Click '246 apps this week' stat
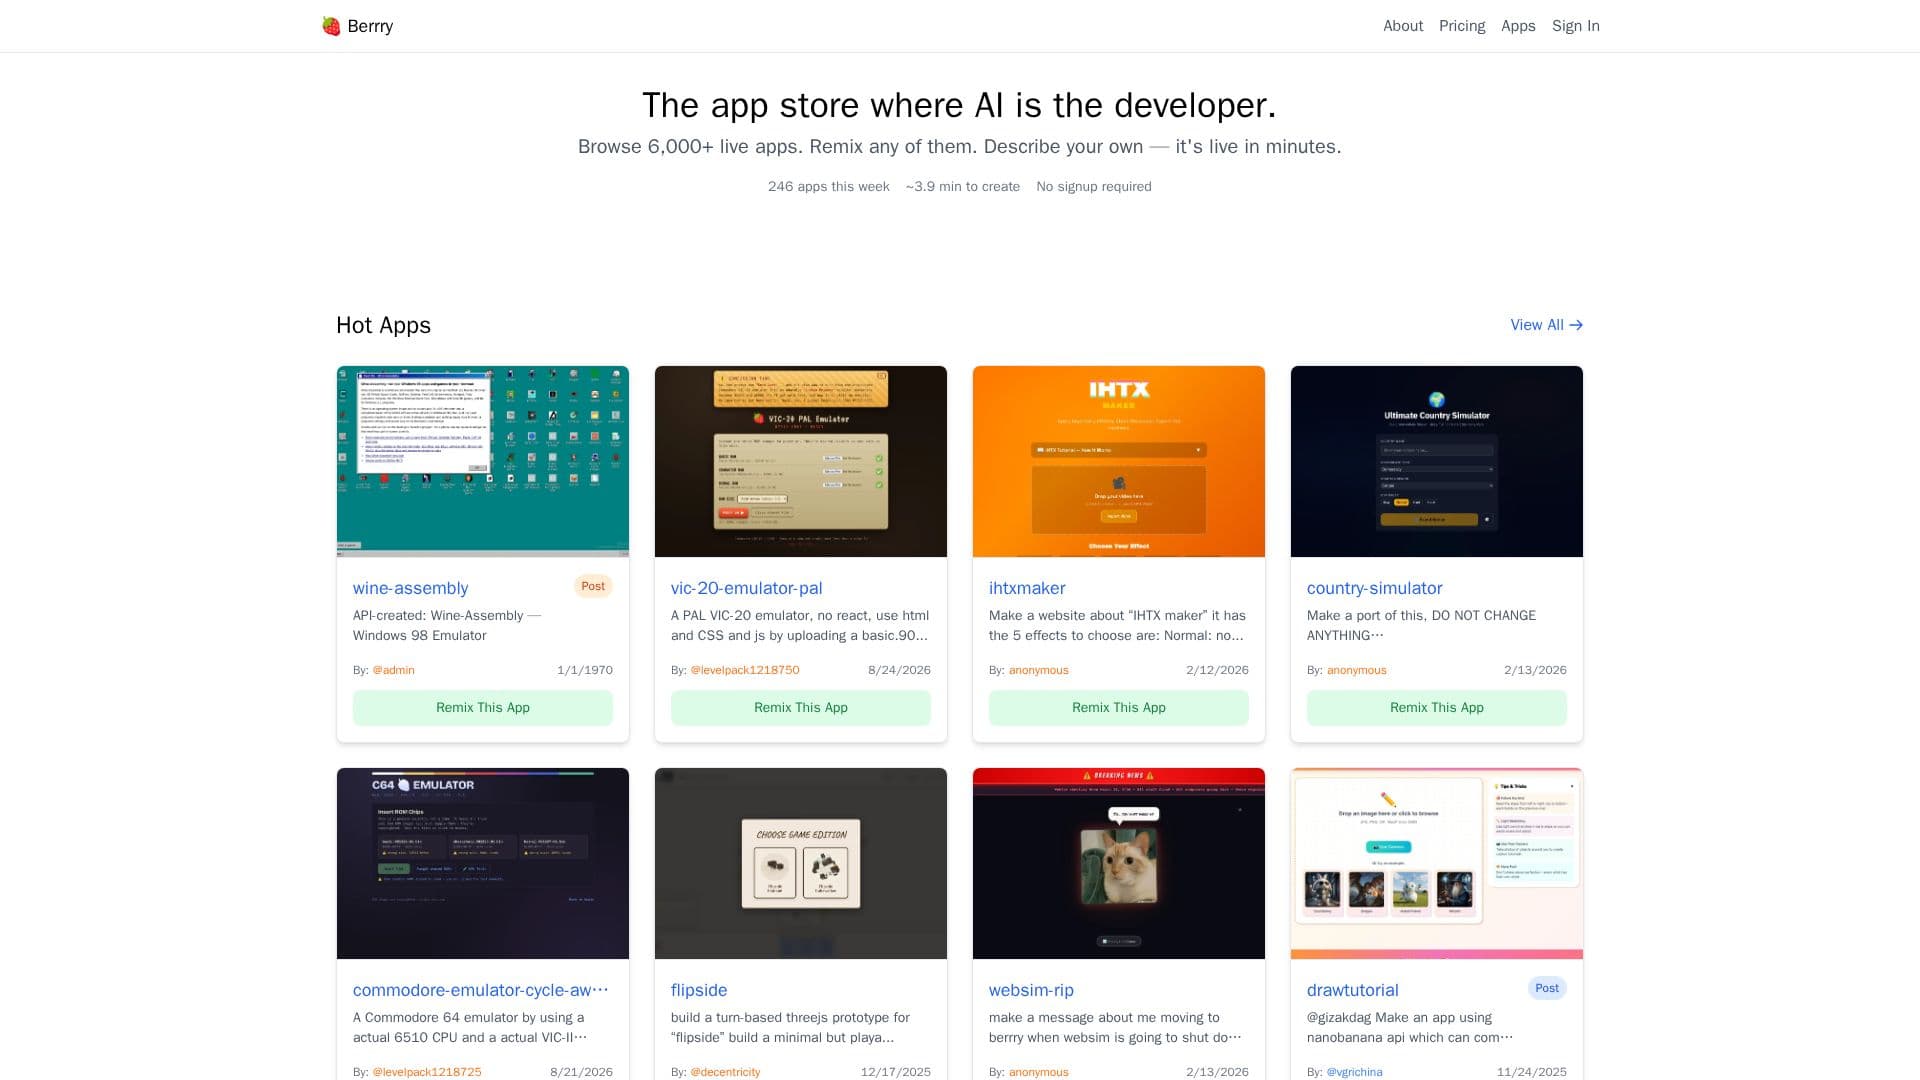 tap(828, 187)
